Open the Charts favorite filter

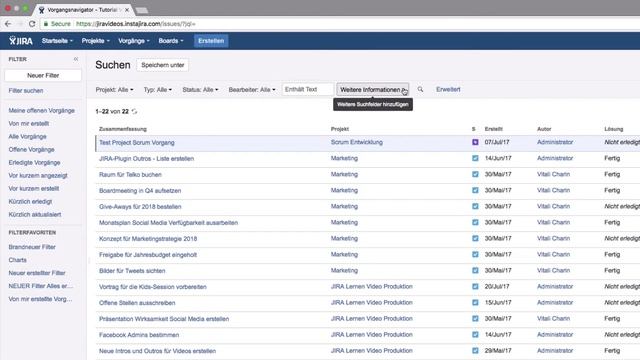click(18, 260)
